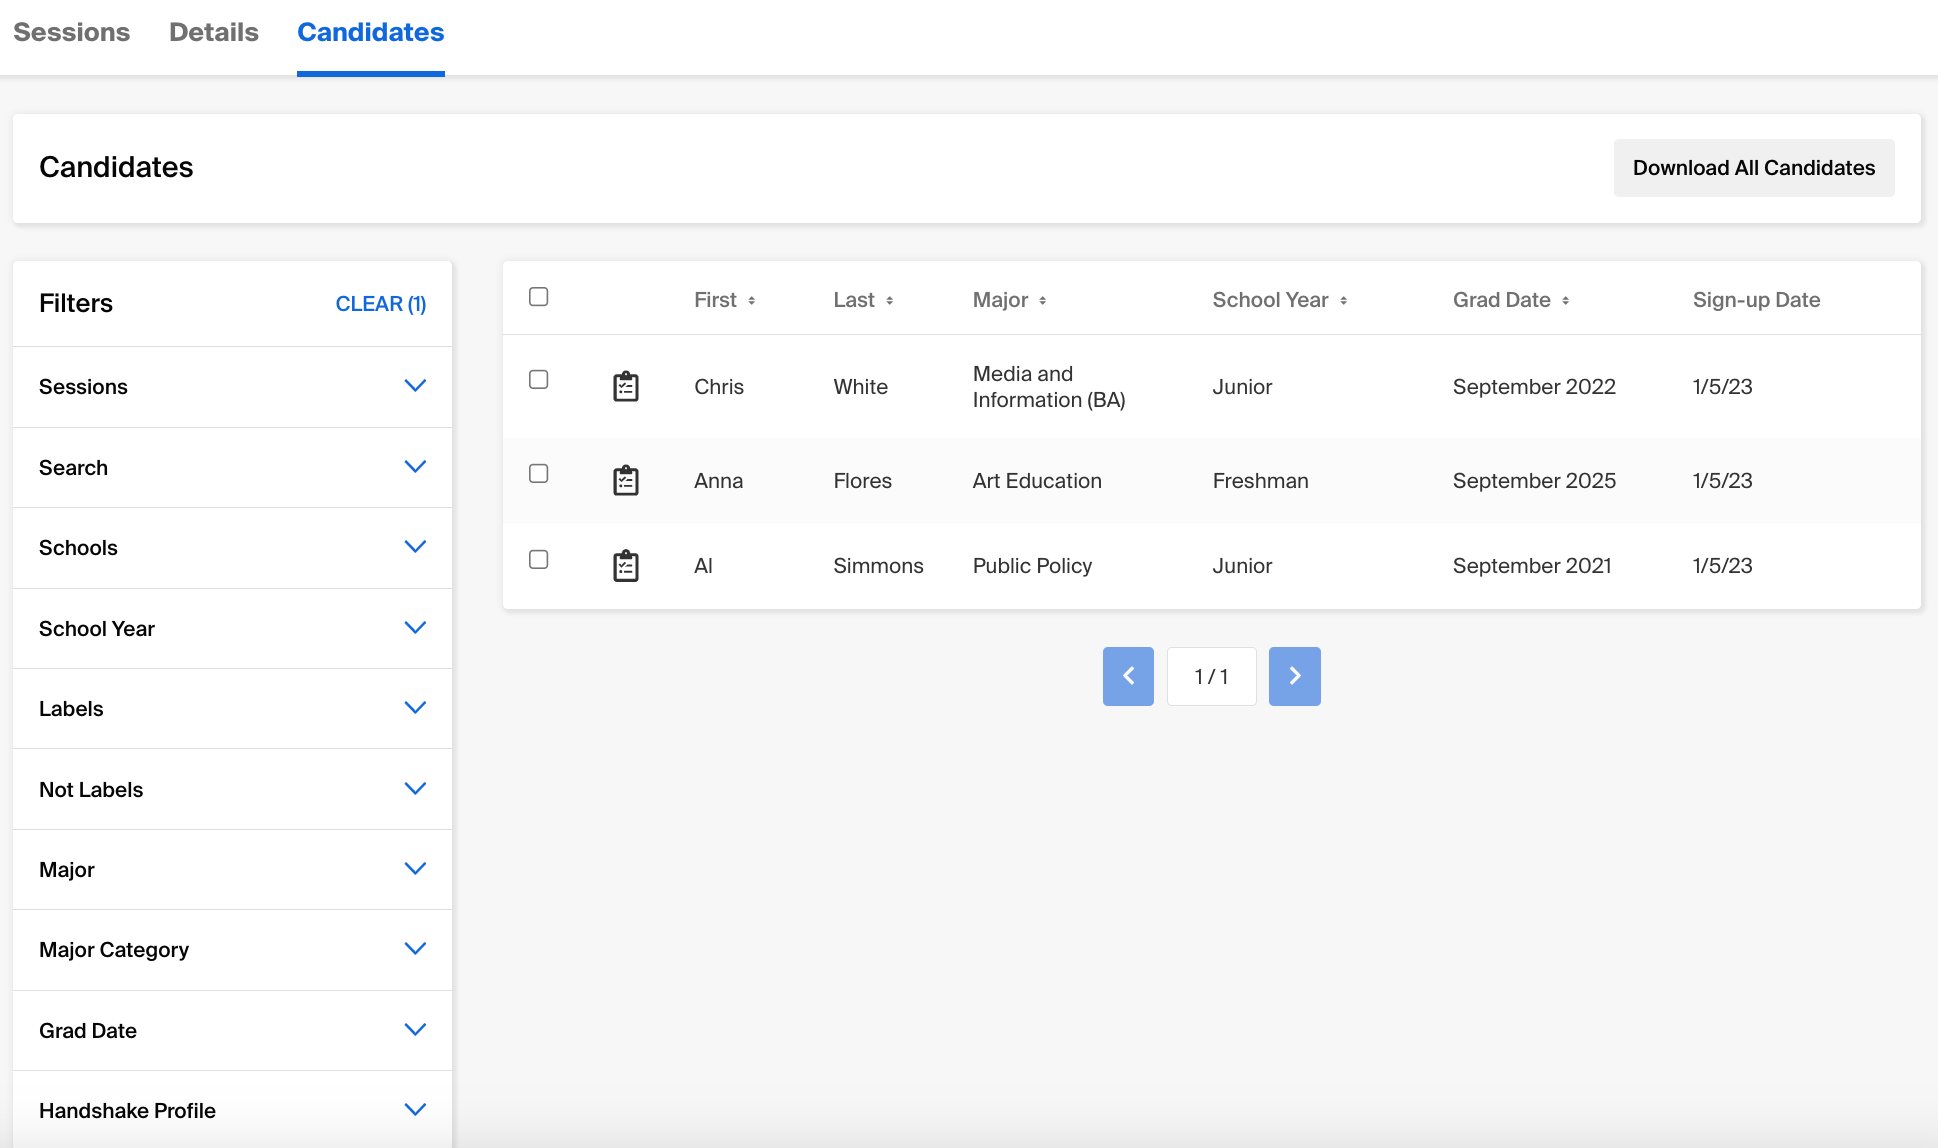Expand the Grad Date filter

232,1030
